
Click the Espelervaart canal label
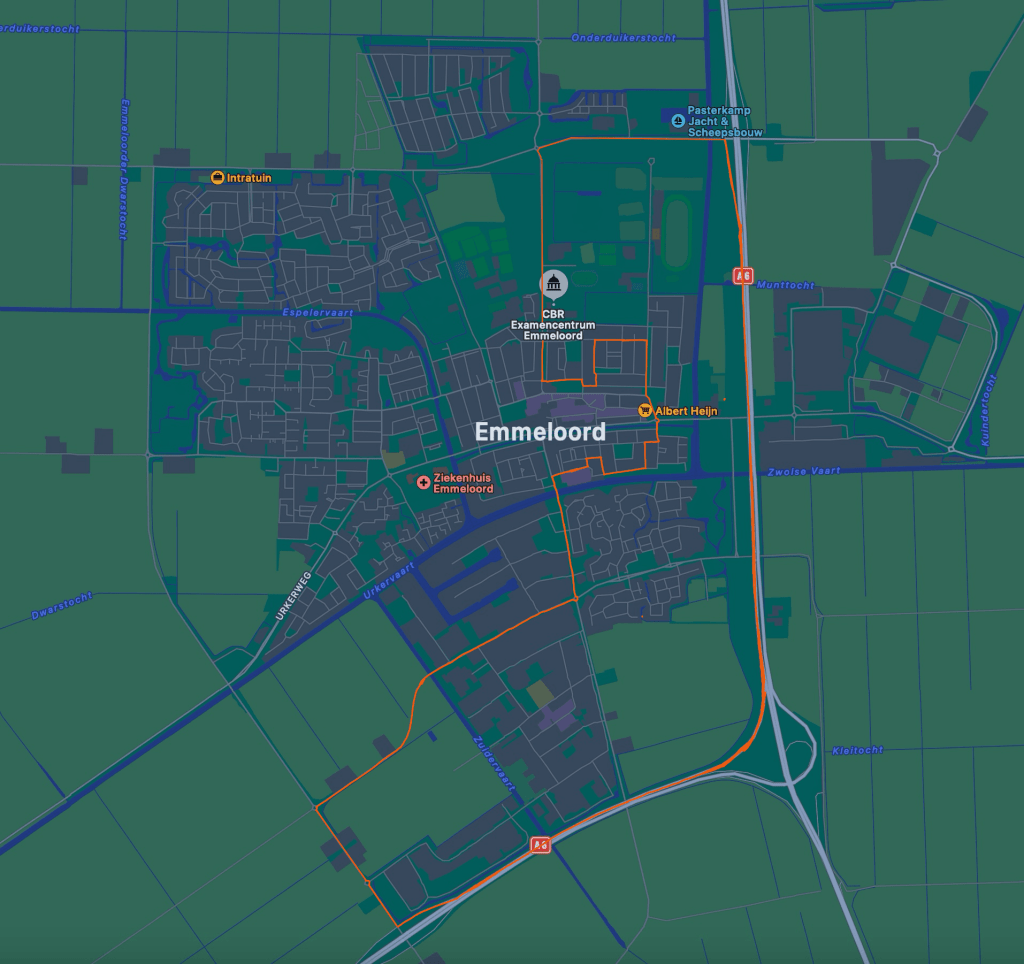point(317,312)
